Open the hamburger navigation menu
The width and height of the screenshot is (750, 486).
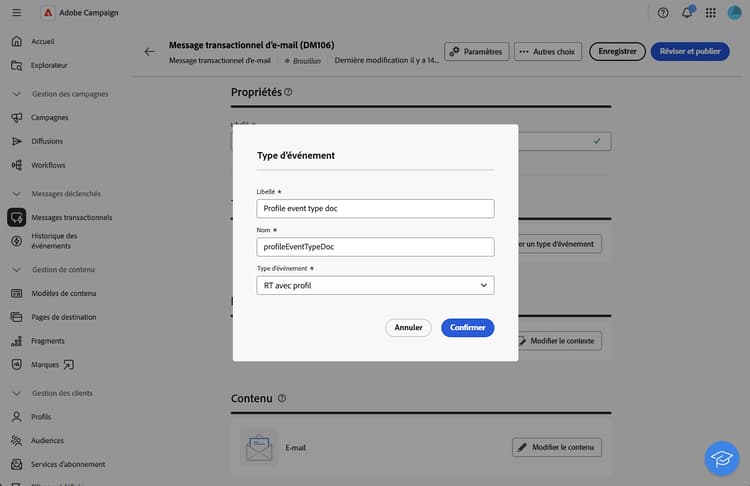pyautogui.click(x=16, y=12)
